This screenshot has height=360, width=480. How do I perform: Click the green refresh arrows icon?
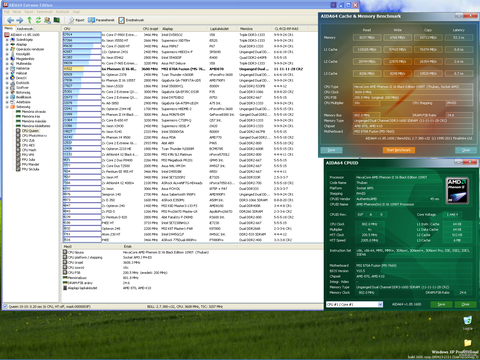pyautogui.click(x=38, y=20)
